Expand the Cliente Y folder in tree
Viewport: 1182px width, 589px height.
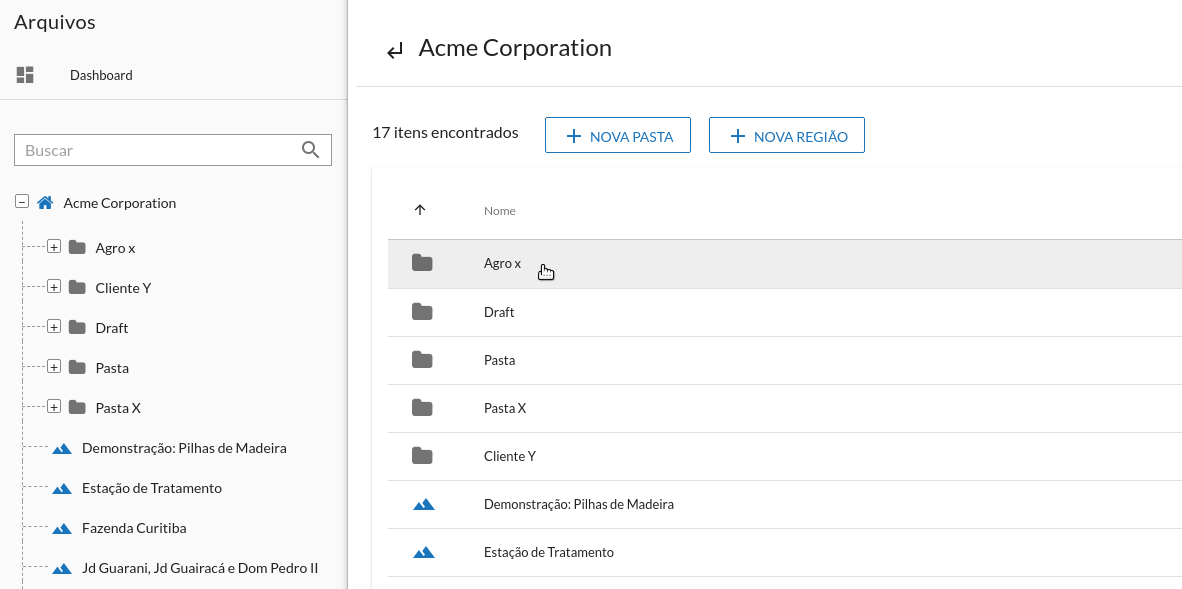tap(54, 287)
